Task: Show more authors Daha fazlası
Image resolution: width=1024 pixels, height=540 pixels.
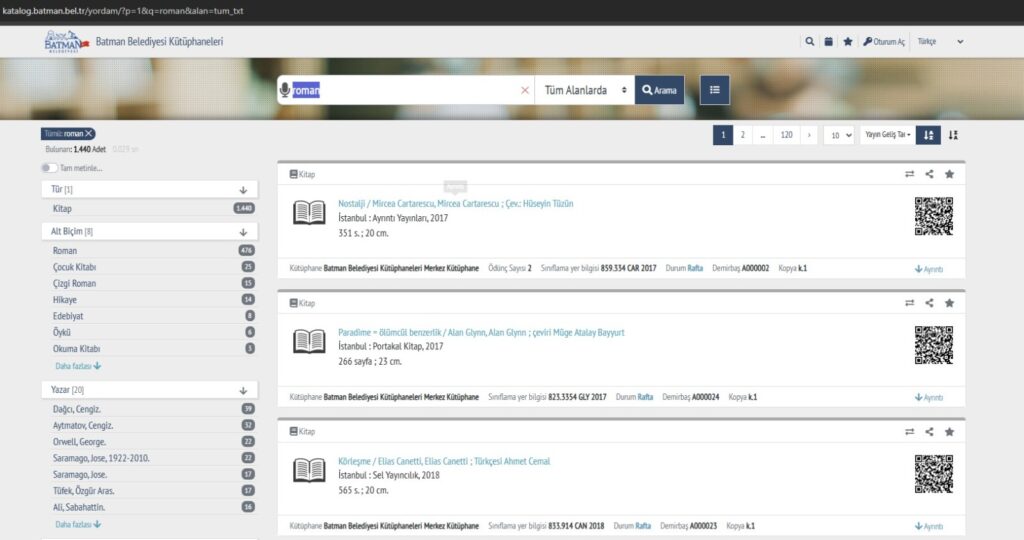Action: click(x=78, y=524)
